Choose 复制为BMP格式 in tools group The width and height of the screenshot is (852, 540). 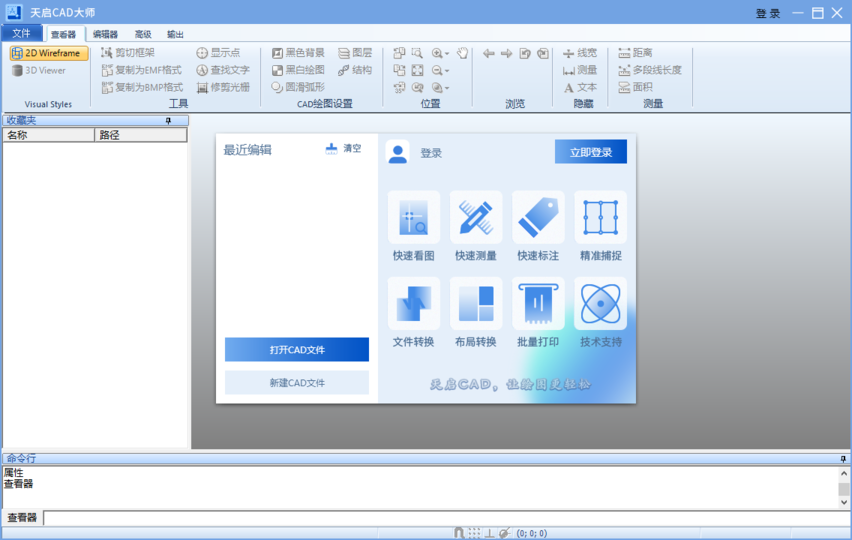[142, 87]
